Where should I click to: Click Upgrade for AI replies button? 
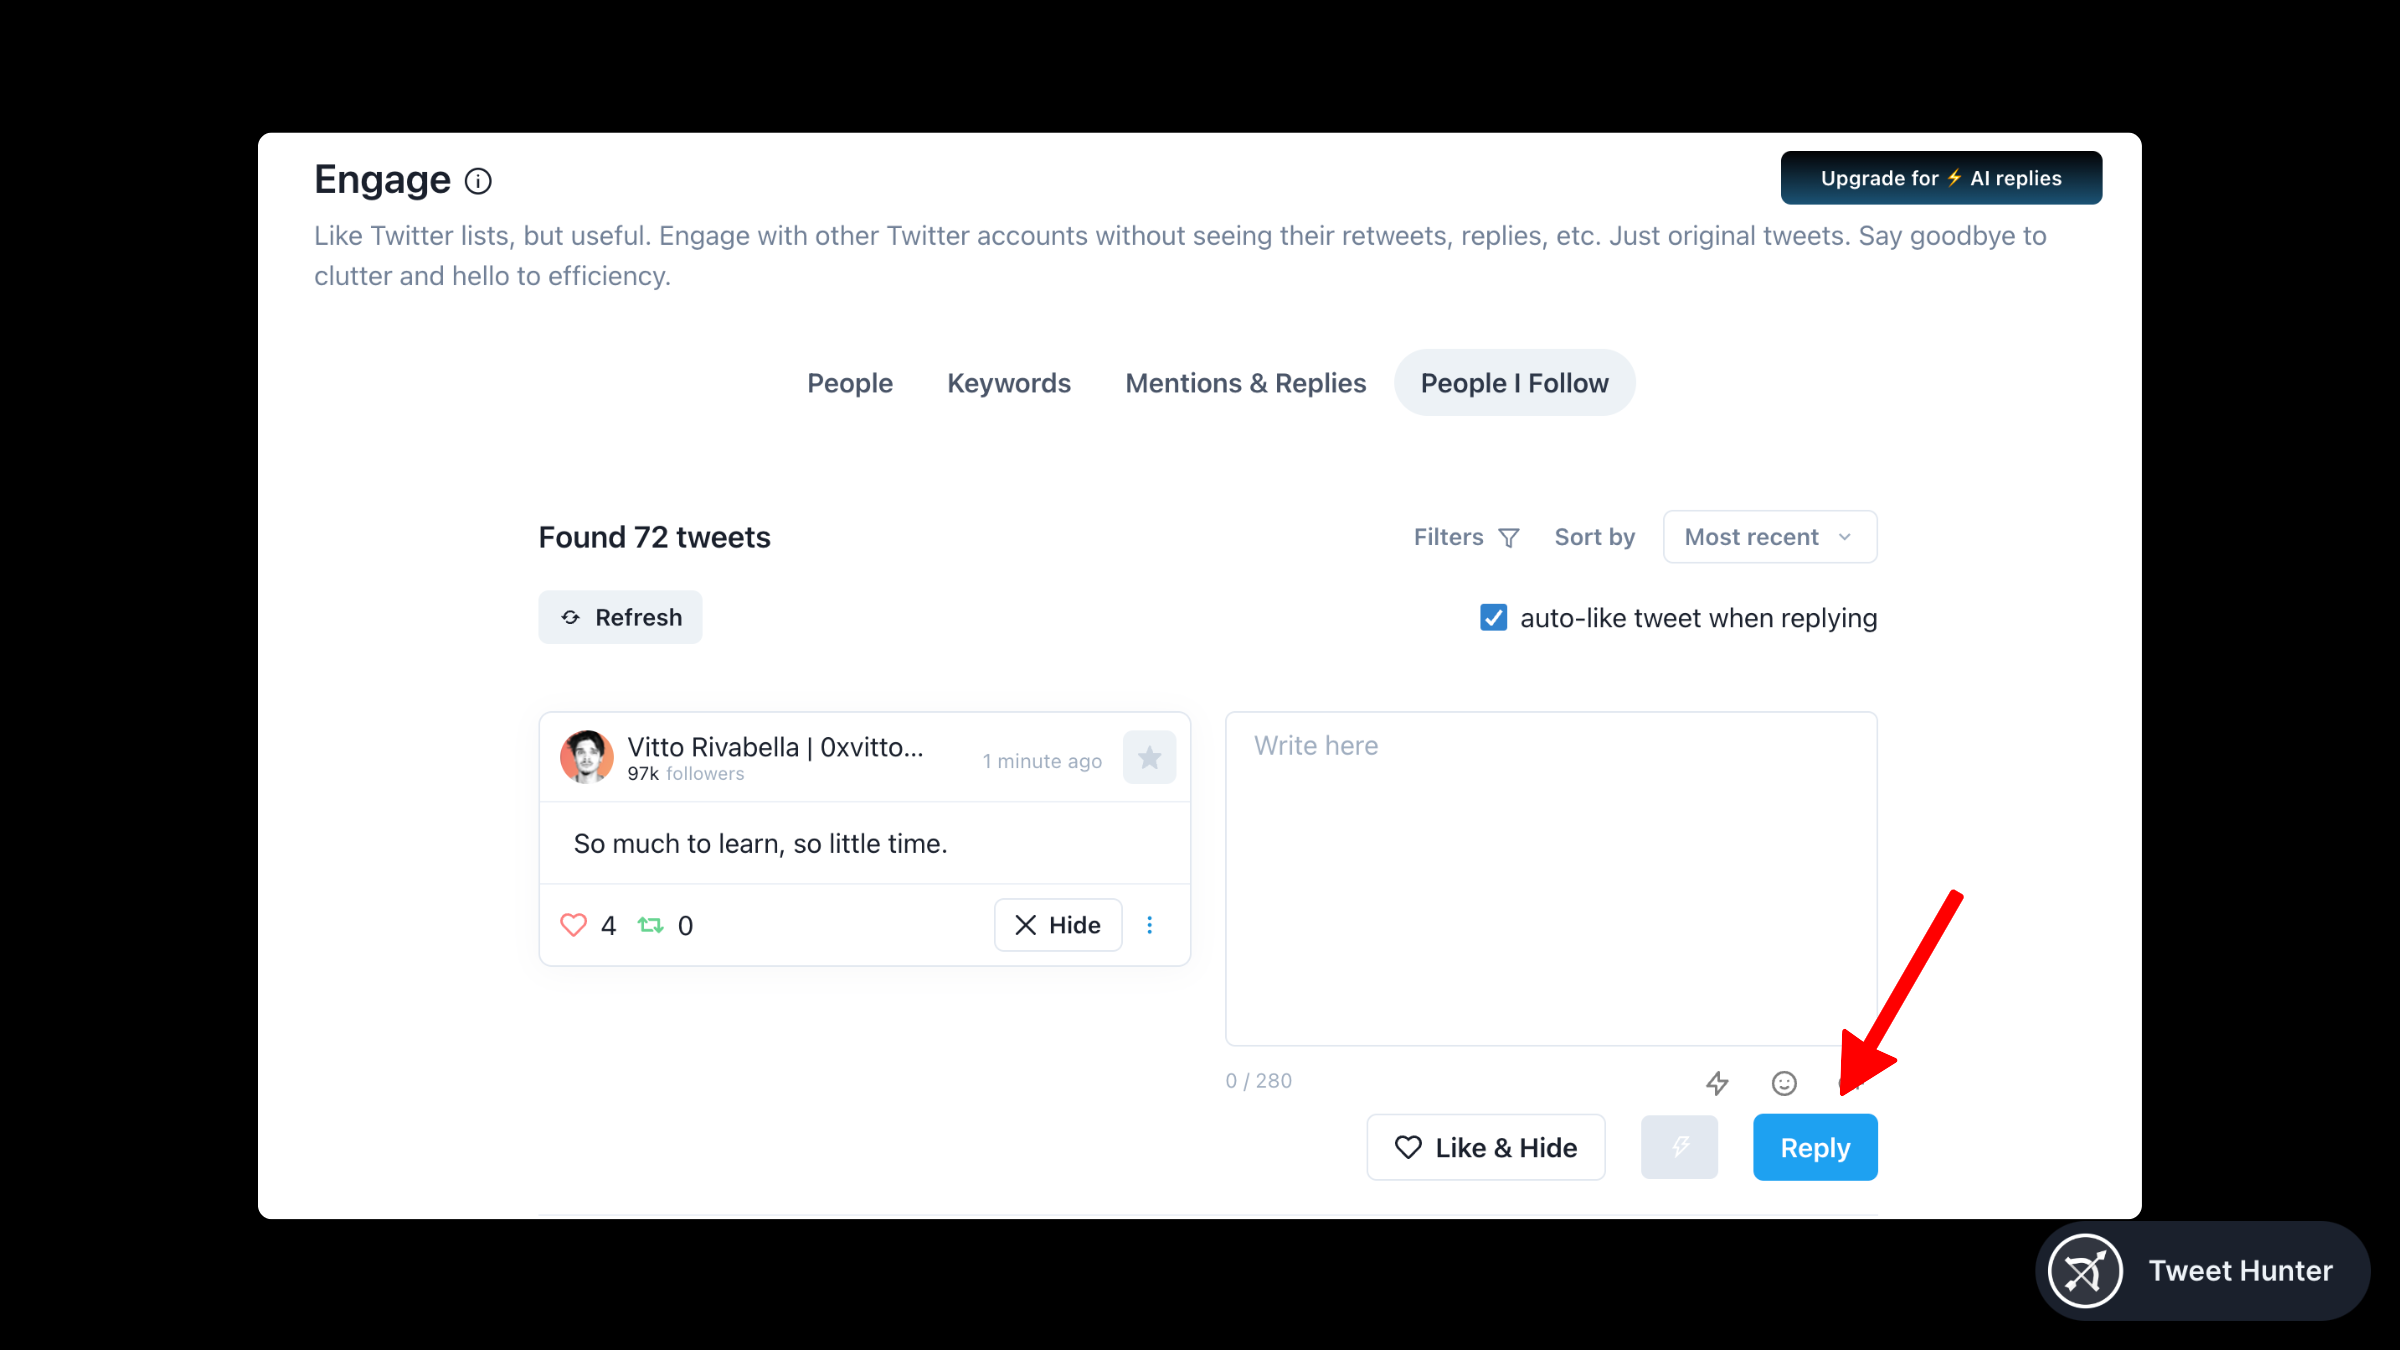click(x=1940, y=178)
